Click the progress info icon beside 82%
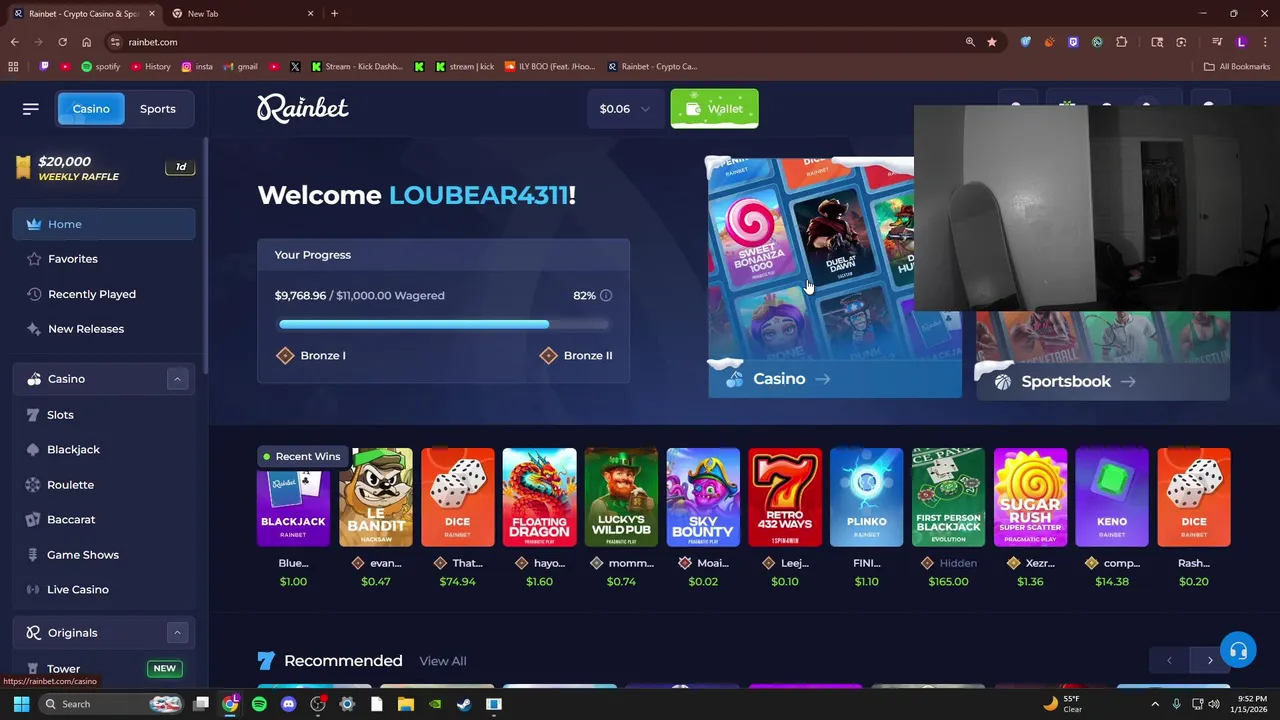1280x720 pixels. coord(606,295)
